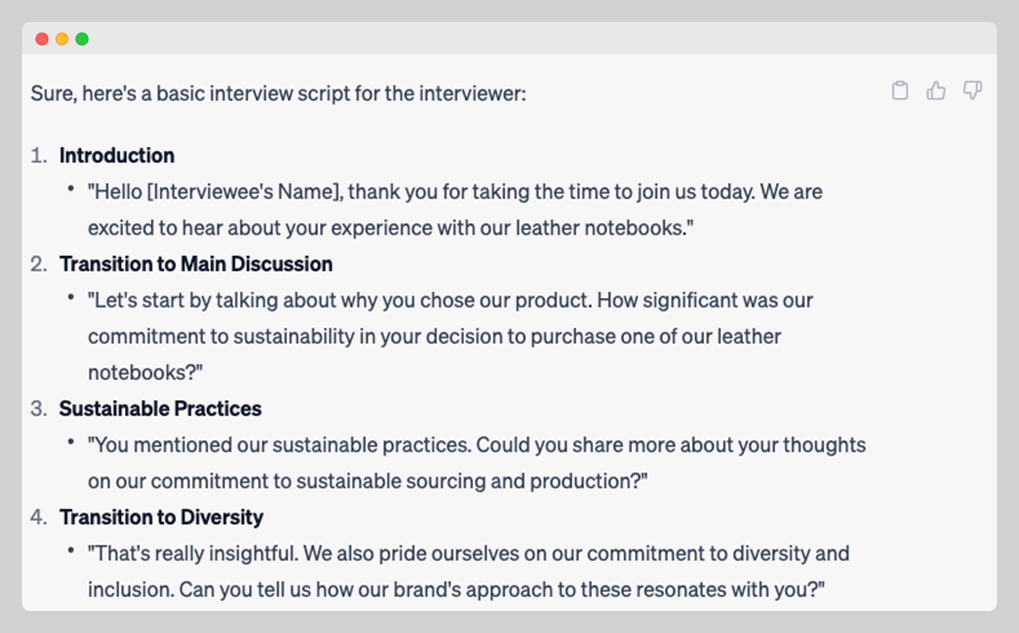Click the "Sure, here's a basic interview script" line
1019x633 pixels.
point(278,94)
